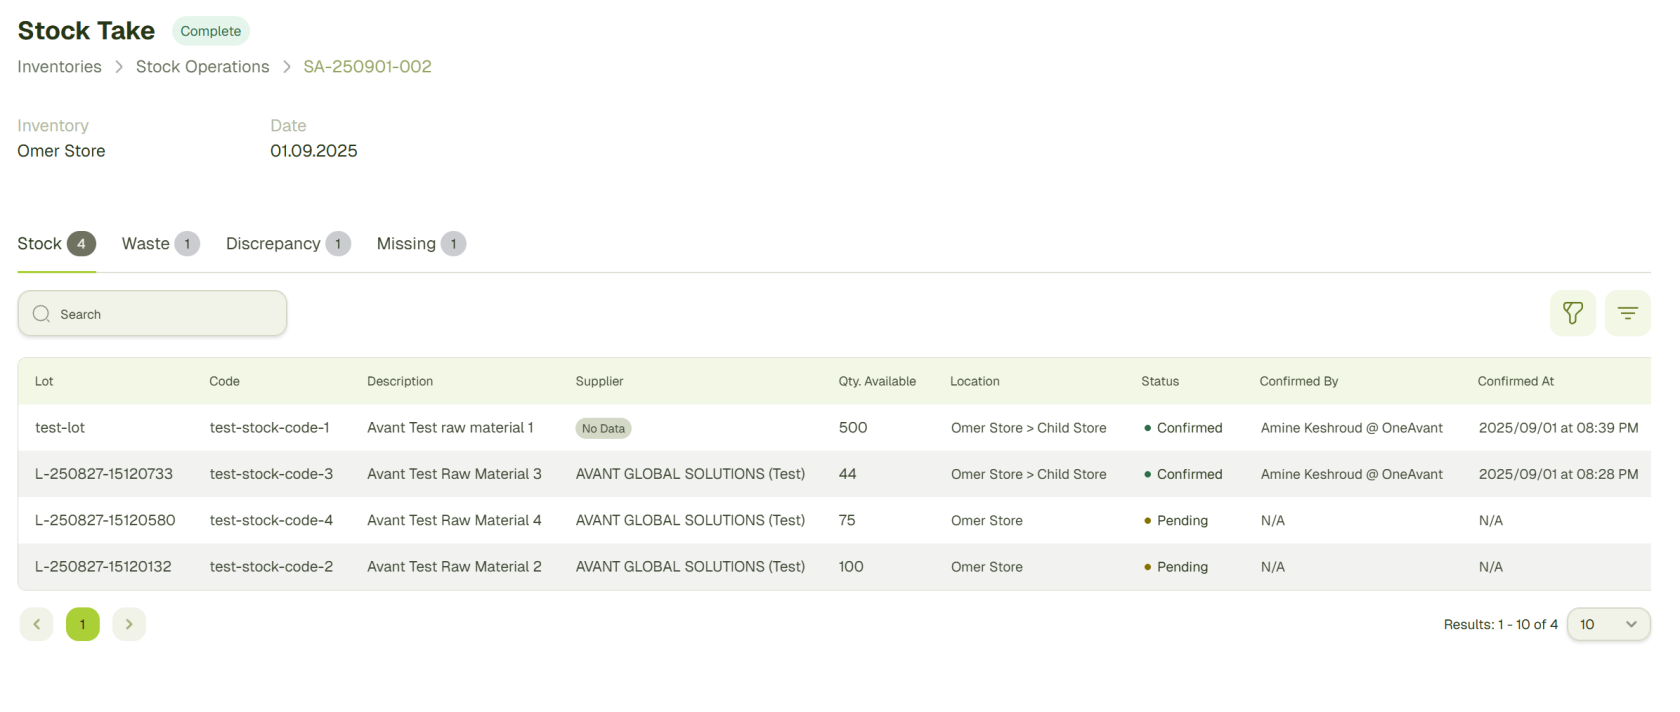The height and width of the screenshot is (712, 1680).
Task: Navigate to Stock Operations breadcrumb
Action: tap(202, 67)
